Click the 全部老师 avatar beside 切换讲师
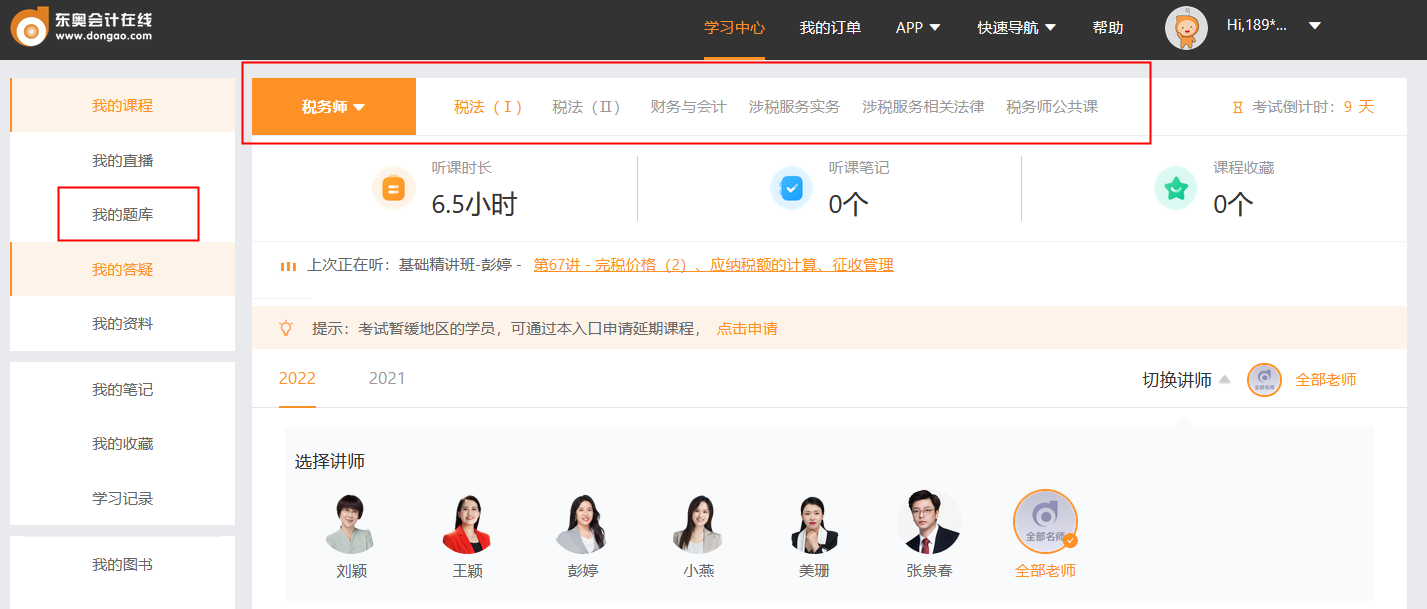This screenshot has height=609, width=1427. tap(1264, 380)
